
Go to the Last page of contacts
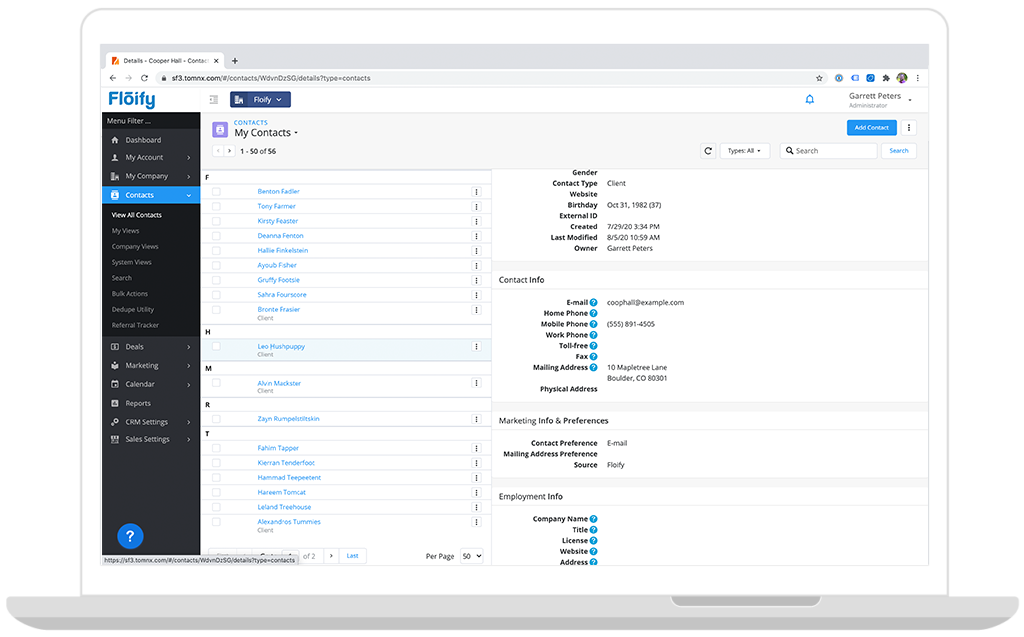coord(352,555)
